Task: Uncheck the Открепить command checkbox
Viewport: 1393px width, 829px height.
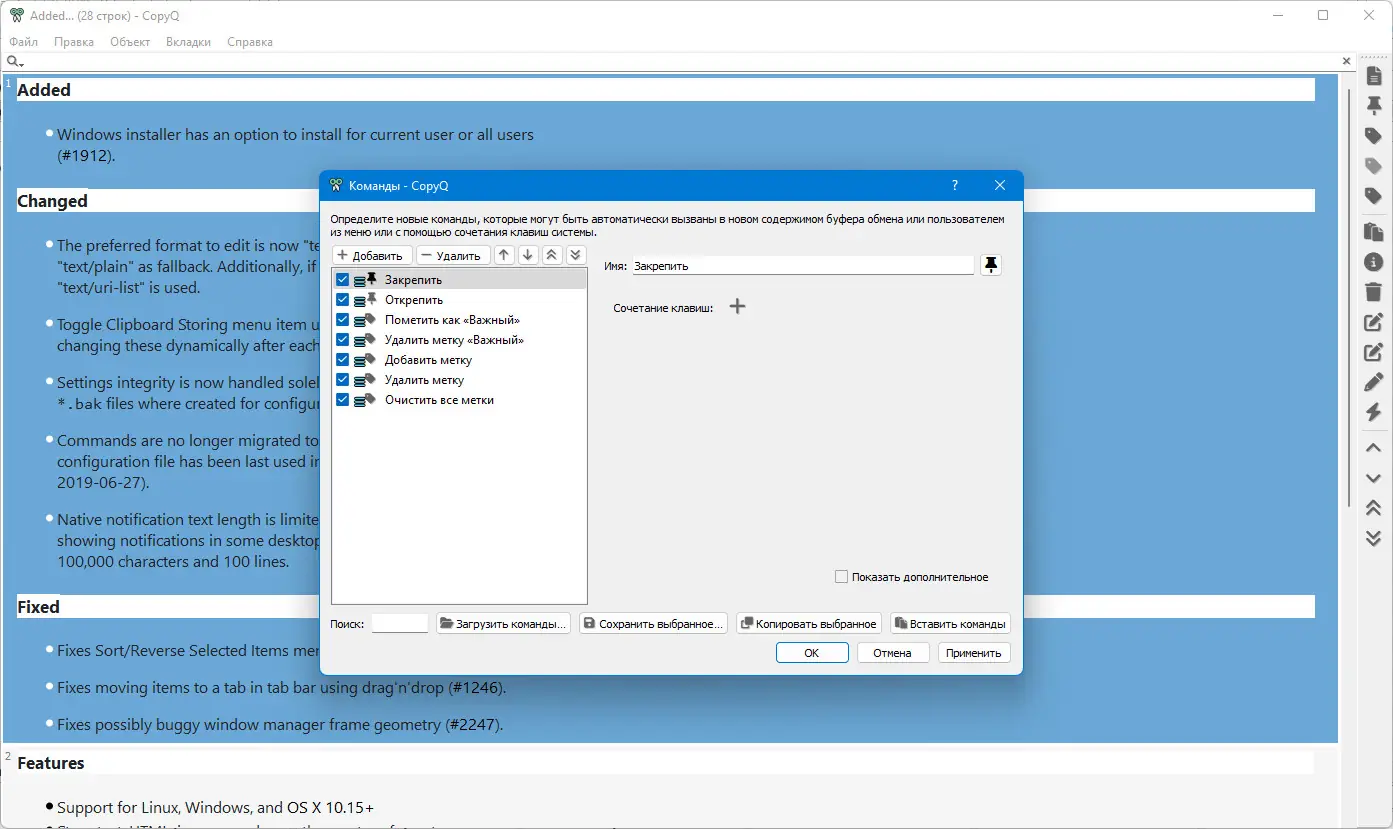Action: click(343, 300)
